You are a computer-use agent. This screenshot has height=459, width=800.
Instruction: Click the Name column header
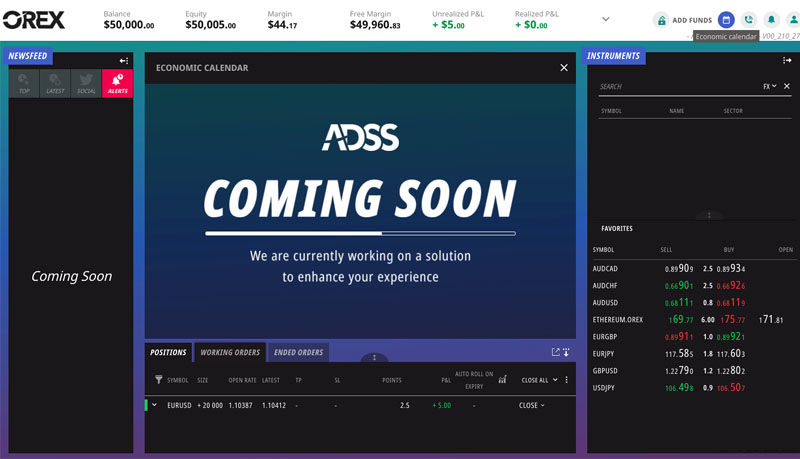pos(677,111)
